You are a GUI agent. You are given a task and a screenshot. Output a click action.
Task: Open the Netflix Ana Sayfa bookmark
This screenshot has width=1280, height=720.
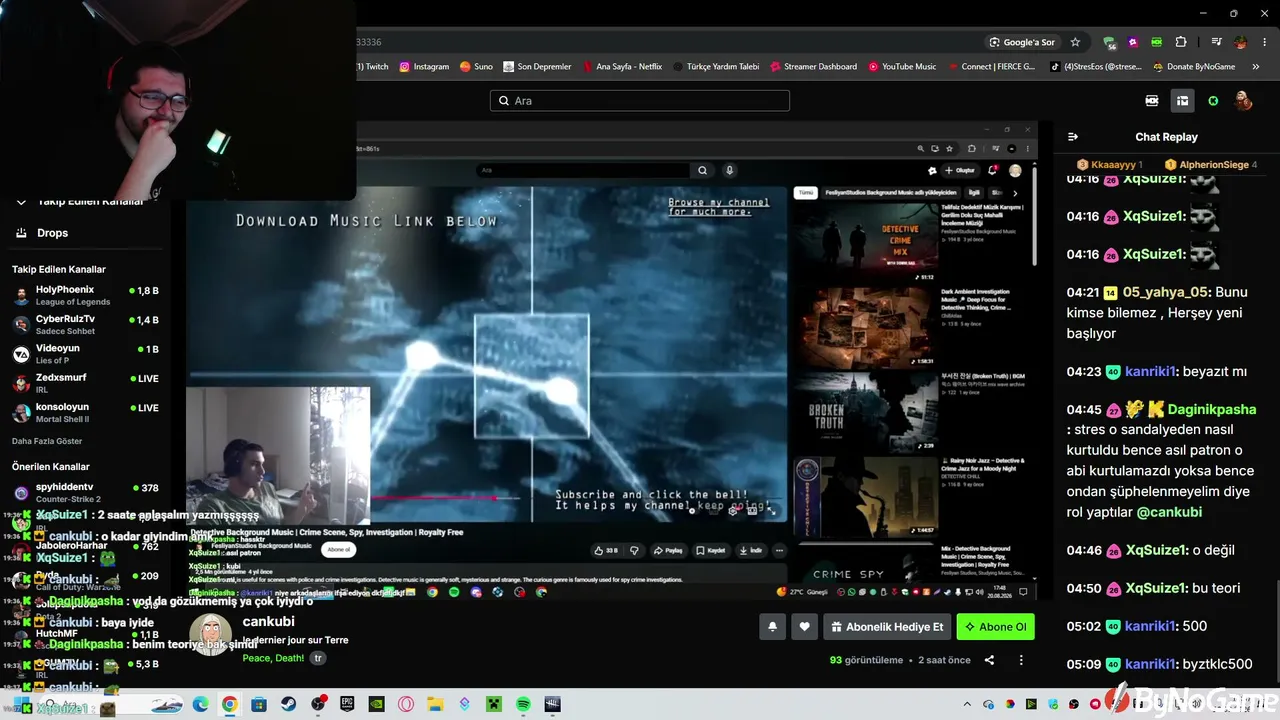click(x=621, y=67)
